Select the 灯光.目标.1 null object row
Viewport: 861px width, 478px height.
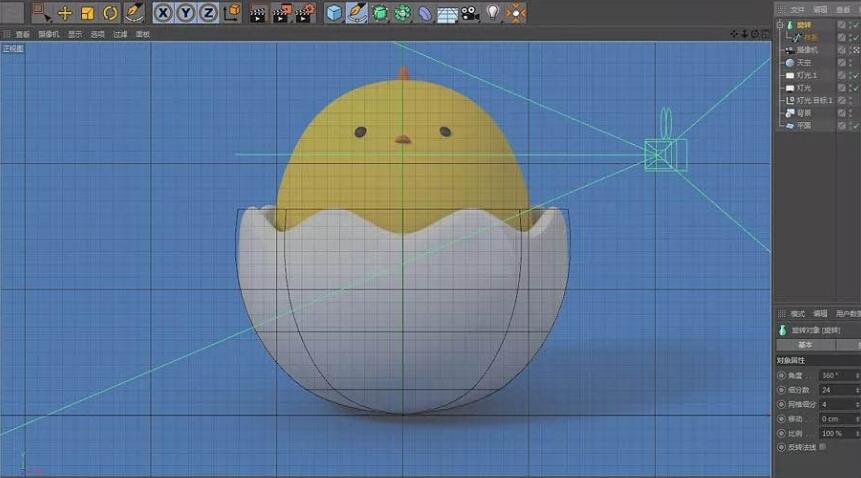[x=814, y=100]
